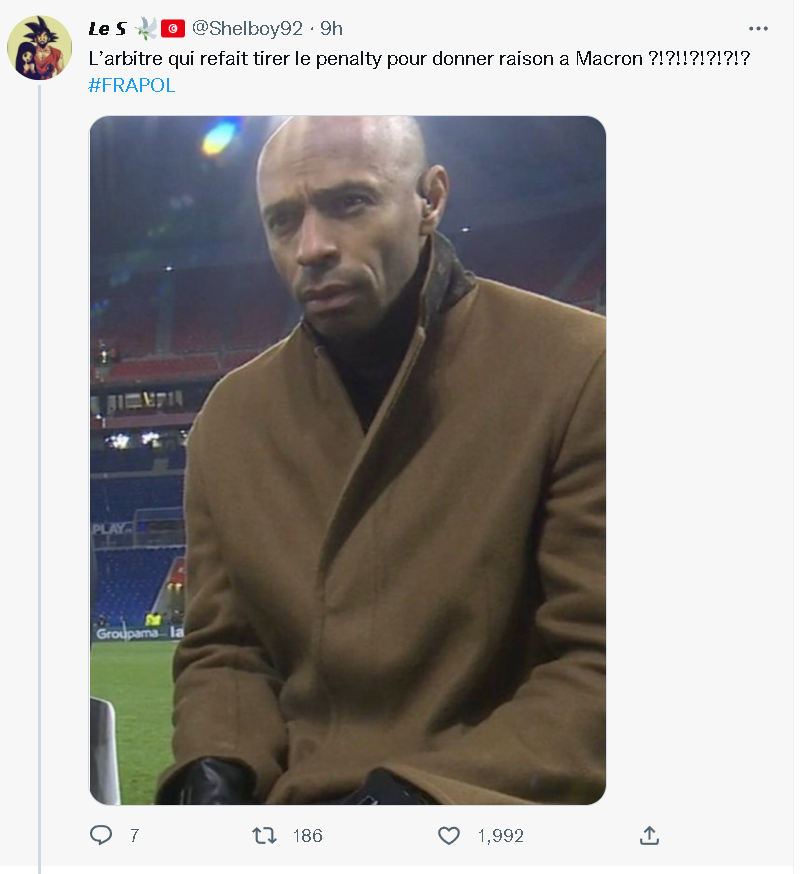Image resolution: width=803 pixels, height=874 pixels.
Task: Open the photo of man in brown coat
Action: [x=347, y=460]
